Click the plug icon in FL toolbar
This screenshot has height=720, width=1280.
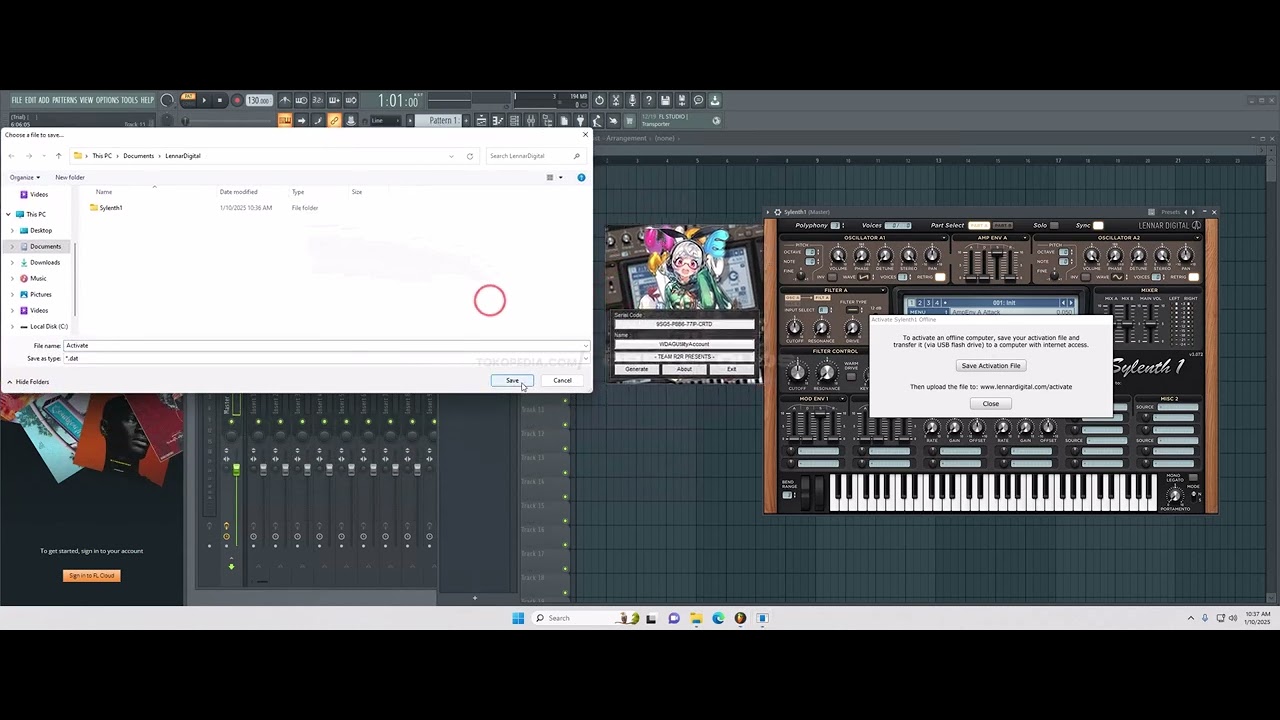pos(579,120)
